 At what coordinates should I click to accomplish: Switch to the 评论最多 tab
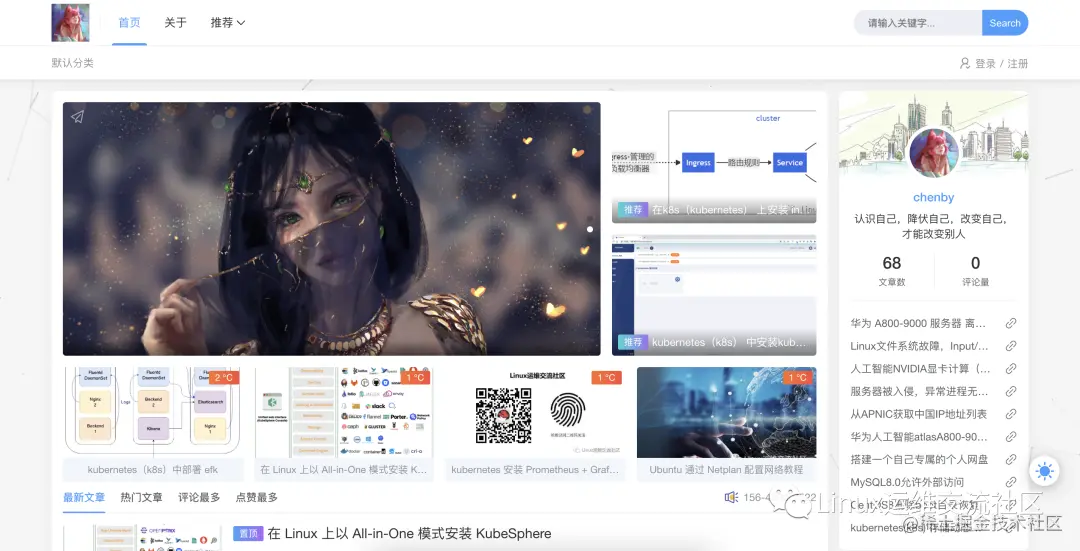tap(199, 497)
